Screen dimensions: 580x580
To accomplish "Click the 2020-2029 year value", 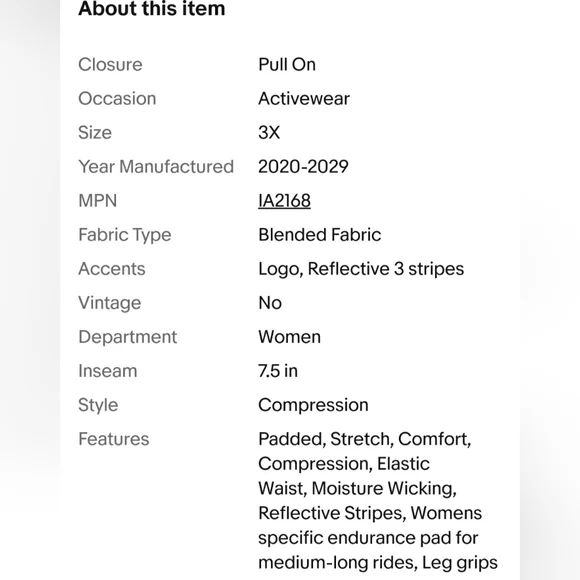I will pos(303,167).
